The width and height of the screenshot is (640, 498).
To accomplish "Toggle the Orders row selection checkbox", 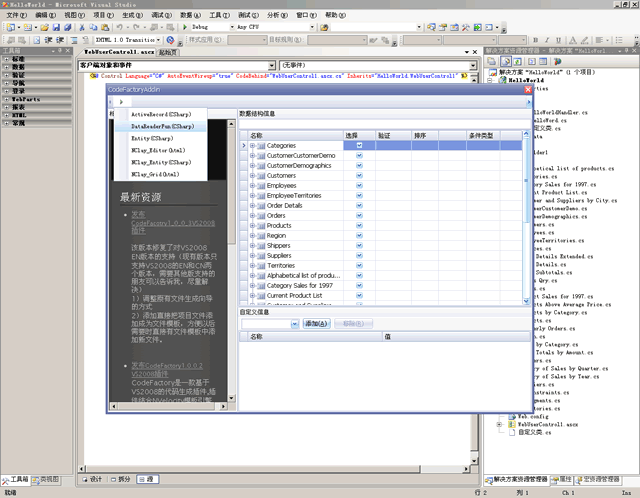I will [359, 216].
